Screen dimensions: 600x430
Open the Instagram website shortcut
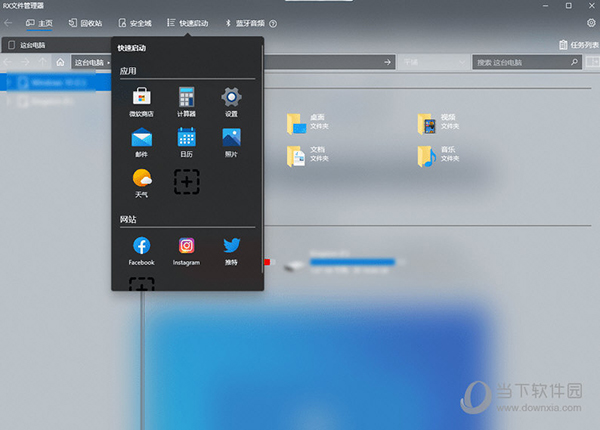(186, 251)
